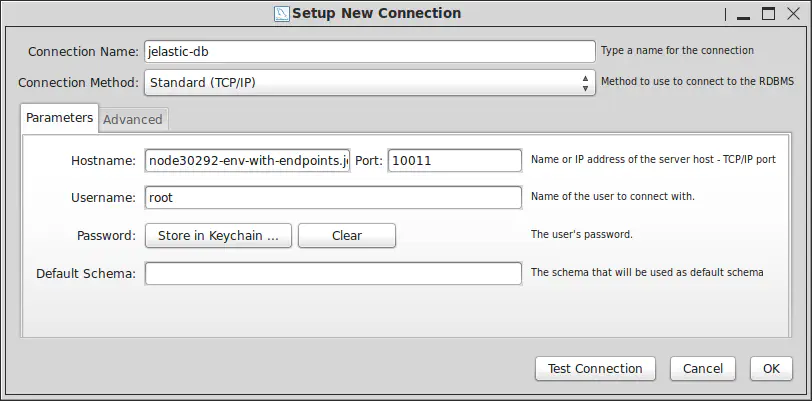Focus the empty Default Schema field

pos(333,273)
